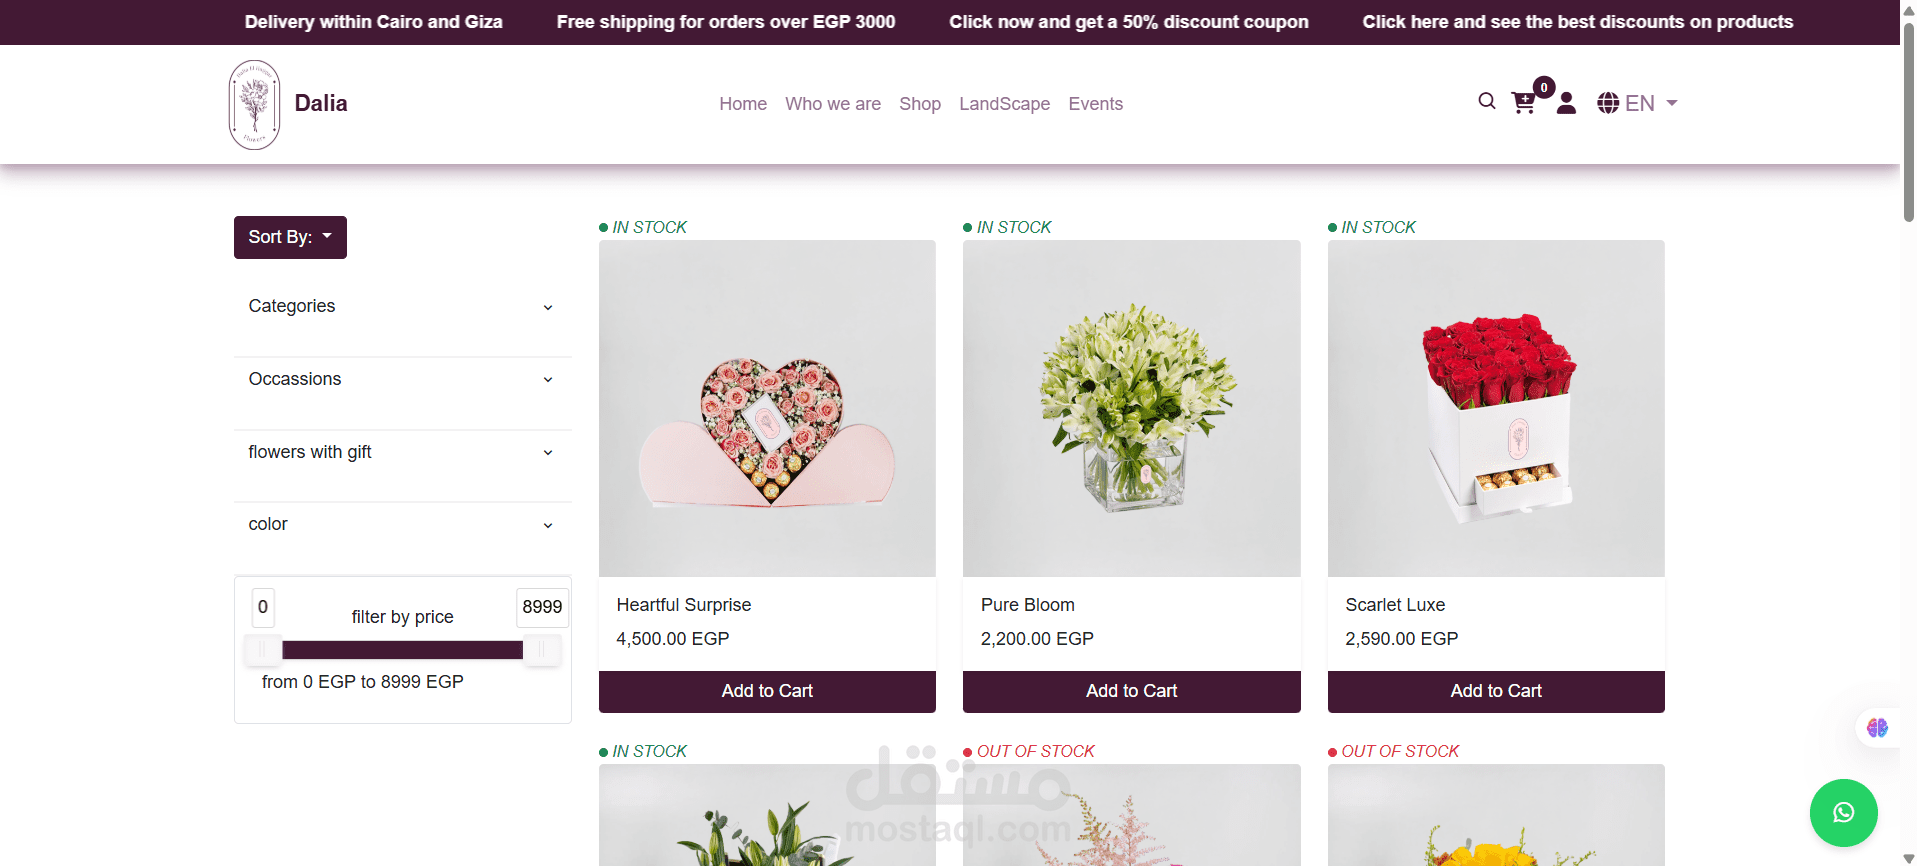Expand the color filter section
Image resolution: width=1917 pixels, height=866 pixels.
[402, 525]
